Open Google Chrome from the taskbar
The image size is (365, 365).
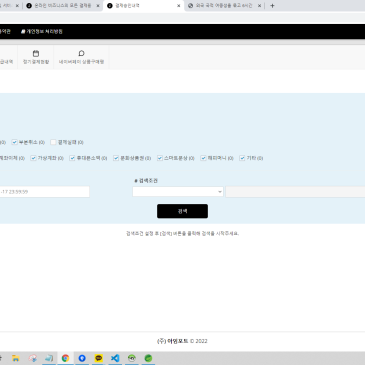pos(65,358)
